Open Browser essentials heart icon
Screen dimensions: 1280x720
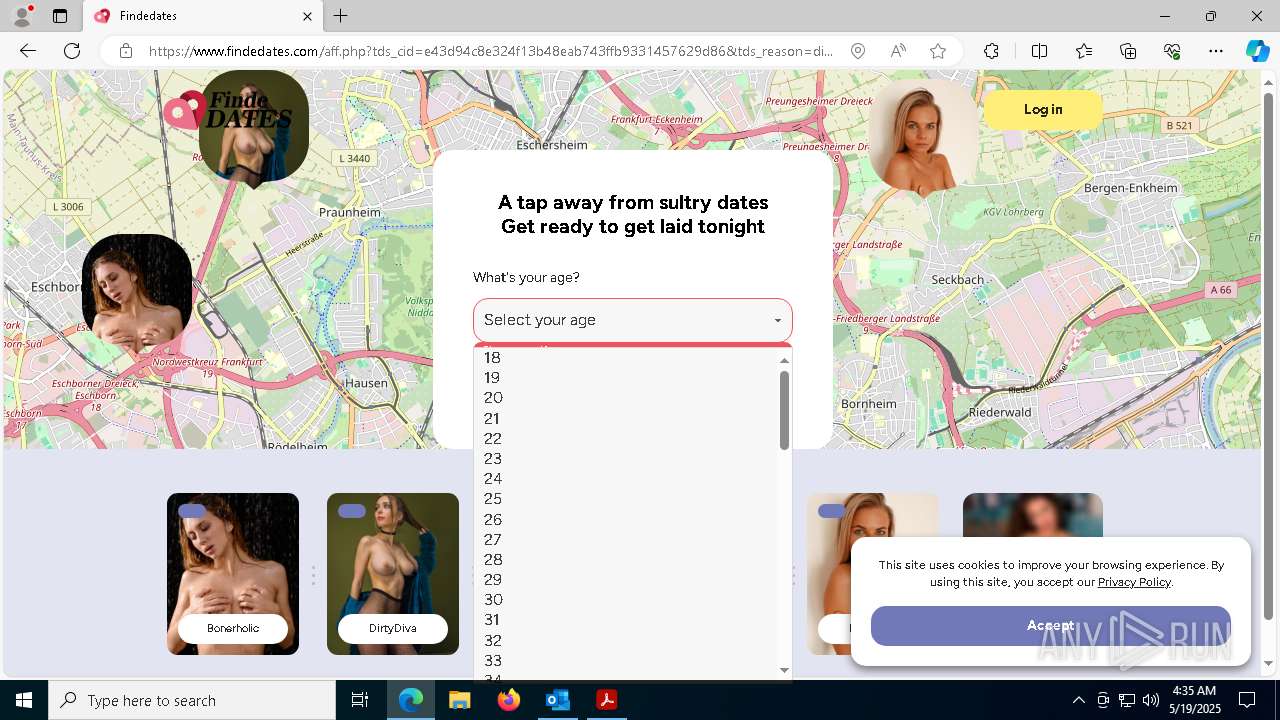[1172, 51]
